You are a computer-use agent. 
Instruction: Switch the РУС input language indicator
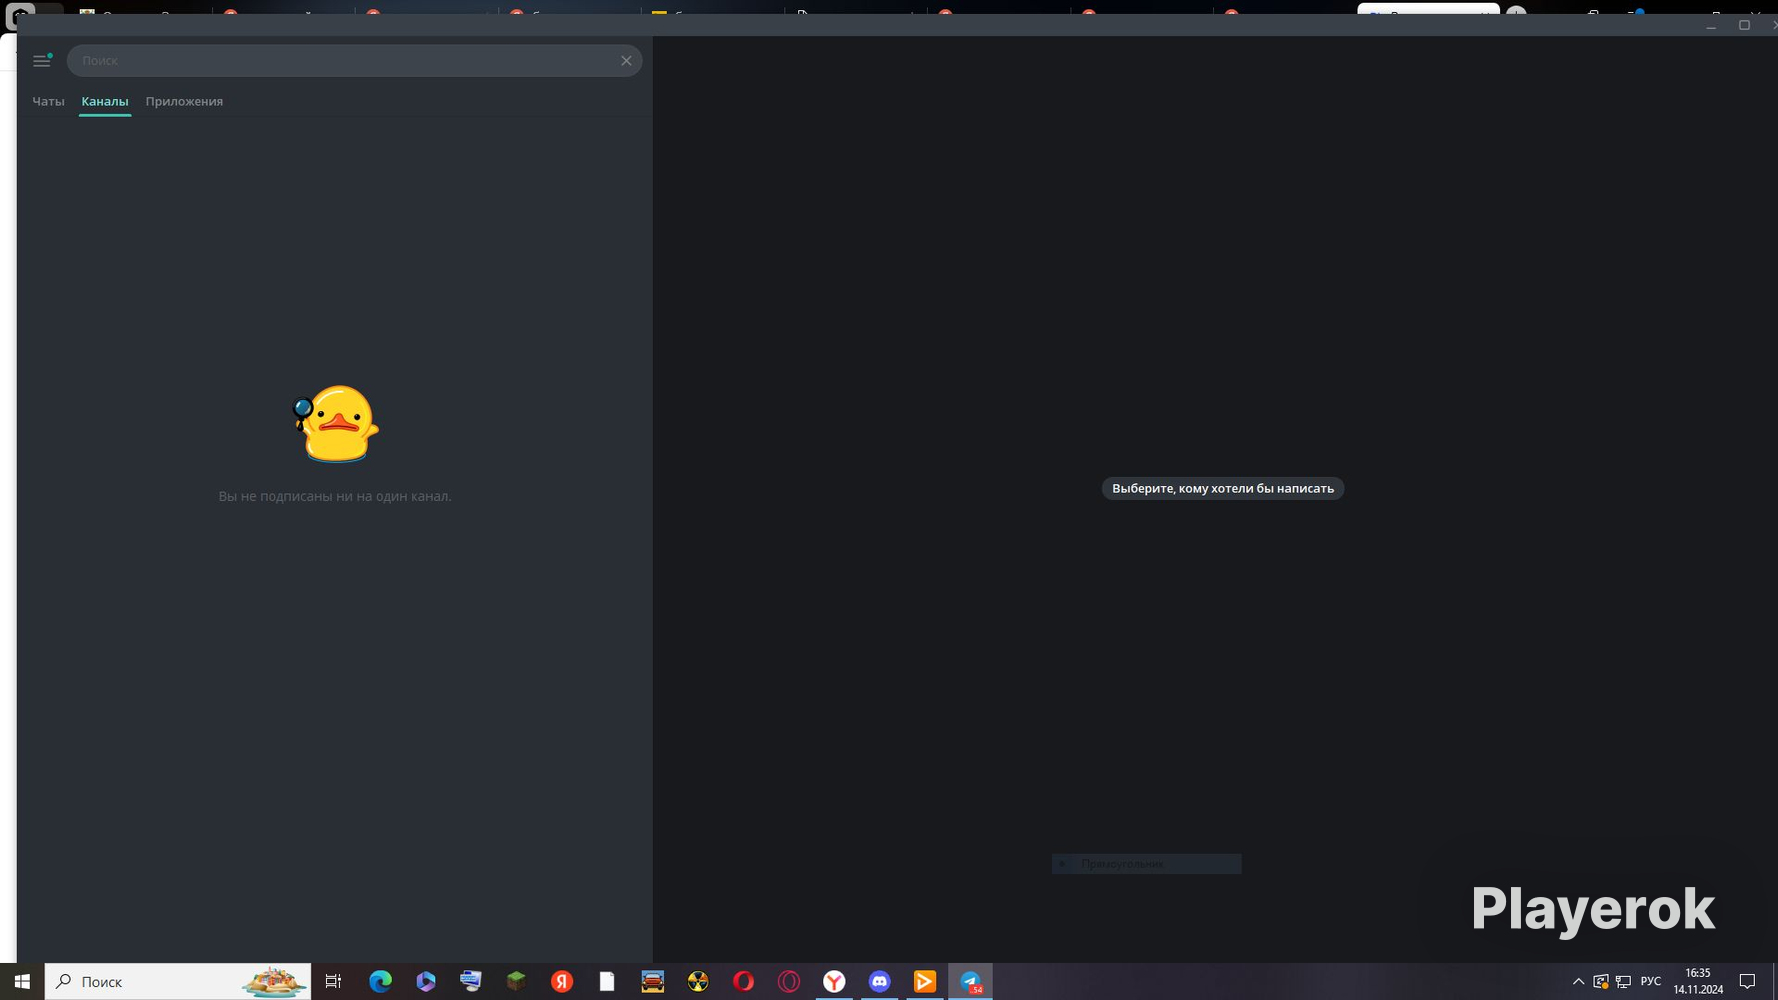(x=1651, y=982)
